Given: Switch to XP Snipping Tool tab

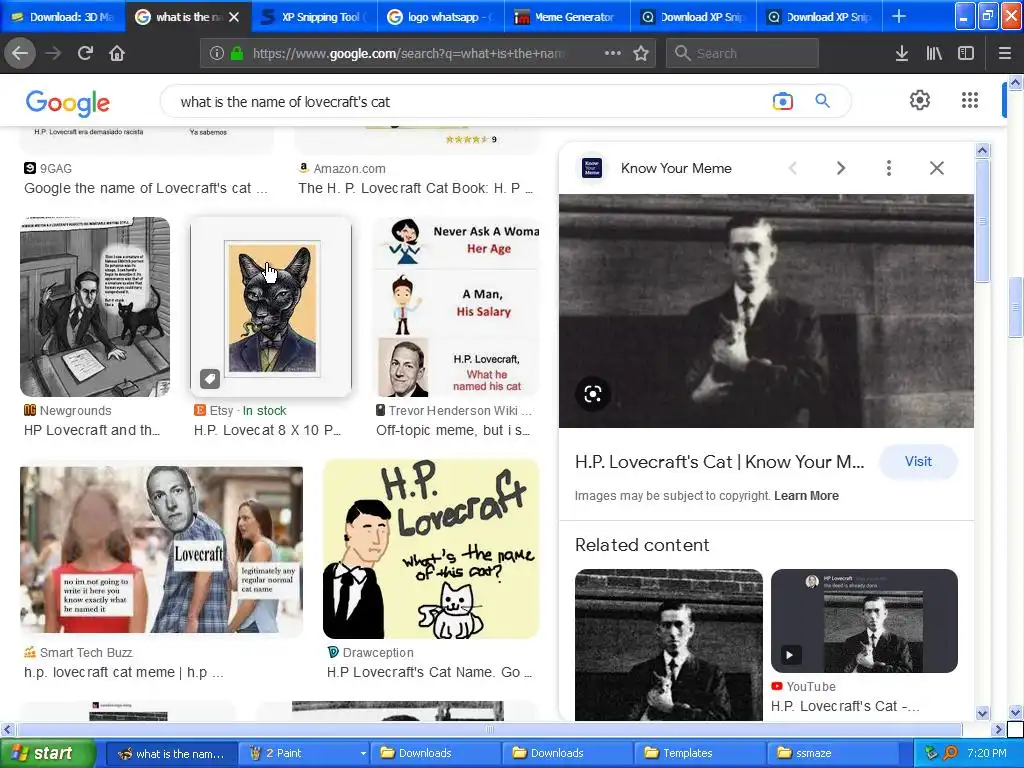Looking at the screenshot, I should click(315, 17).
